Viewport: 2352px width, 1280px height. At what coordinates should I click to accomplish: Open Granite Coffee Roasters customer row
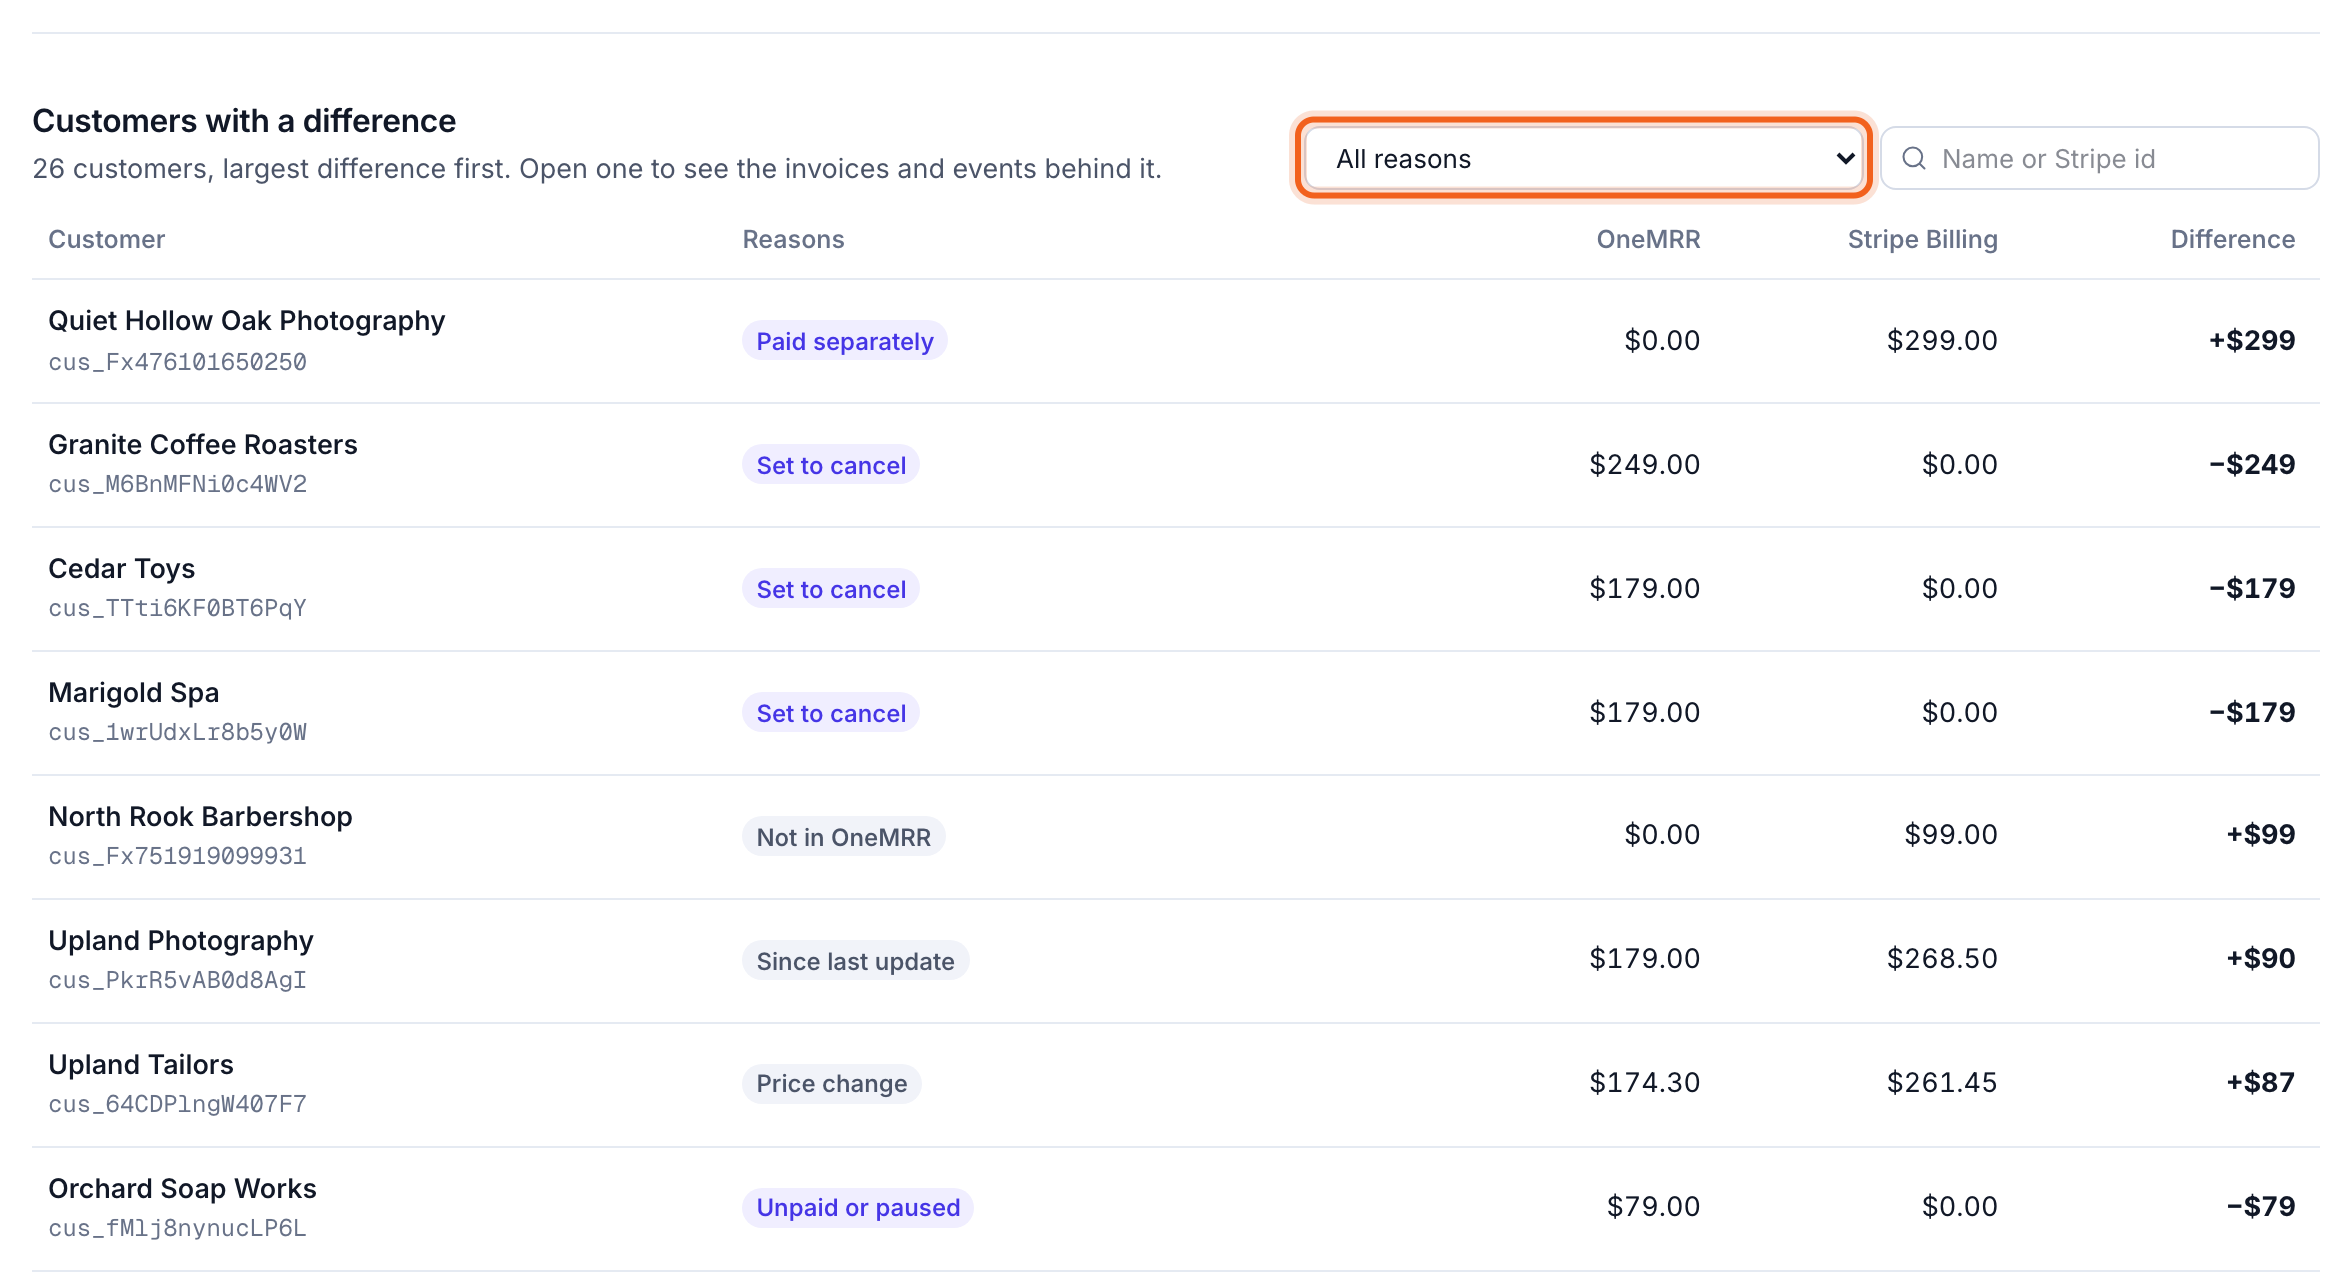[x=1176, y=465]
